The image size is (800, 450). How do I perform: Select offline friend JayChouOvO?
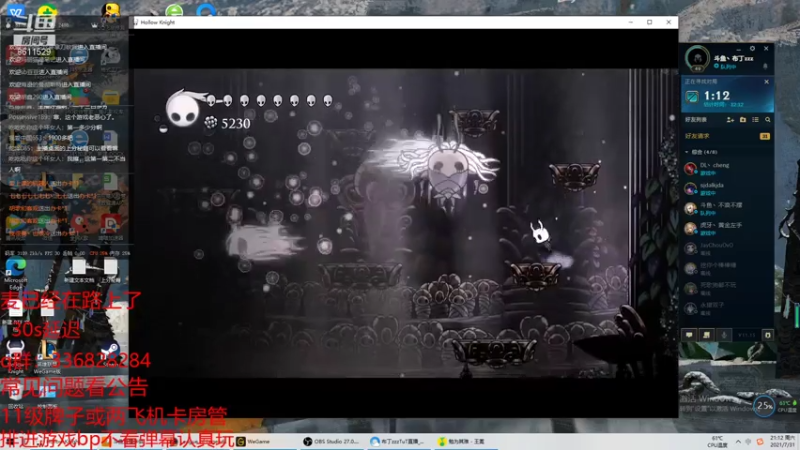coord(728,248)
